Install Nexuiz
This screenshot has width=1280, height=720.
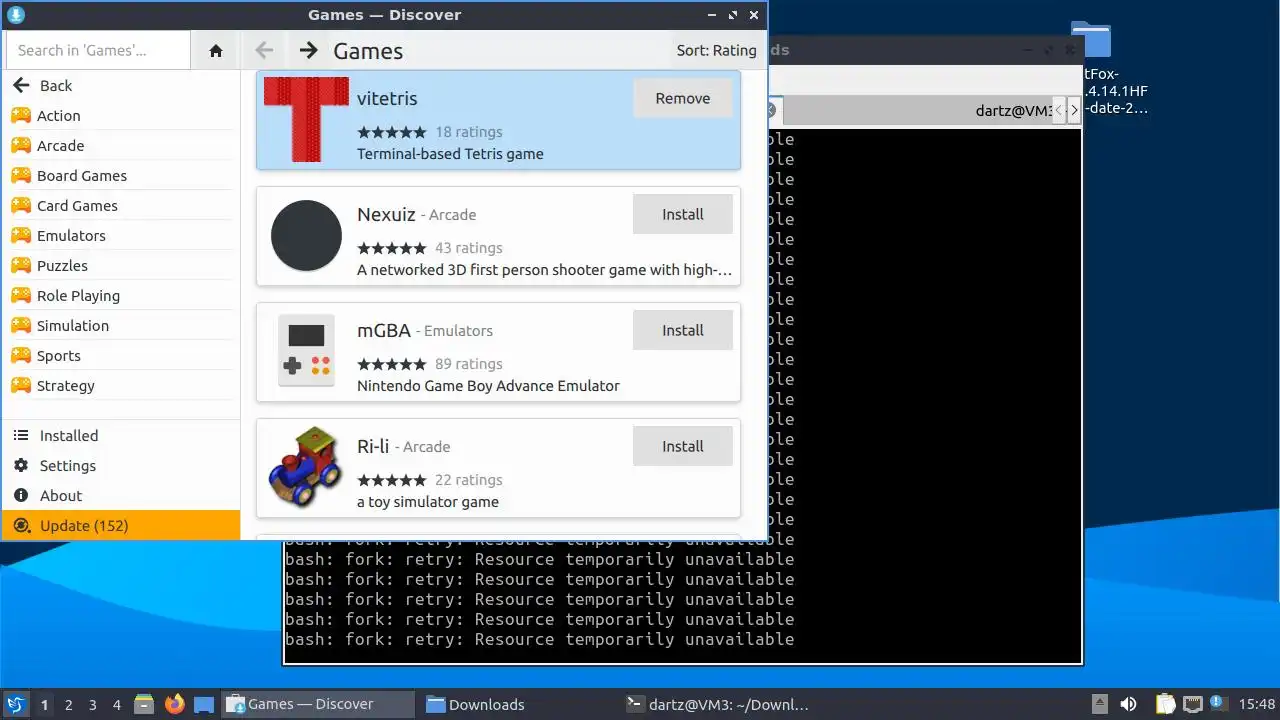click(x=683, y=214)
